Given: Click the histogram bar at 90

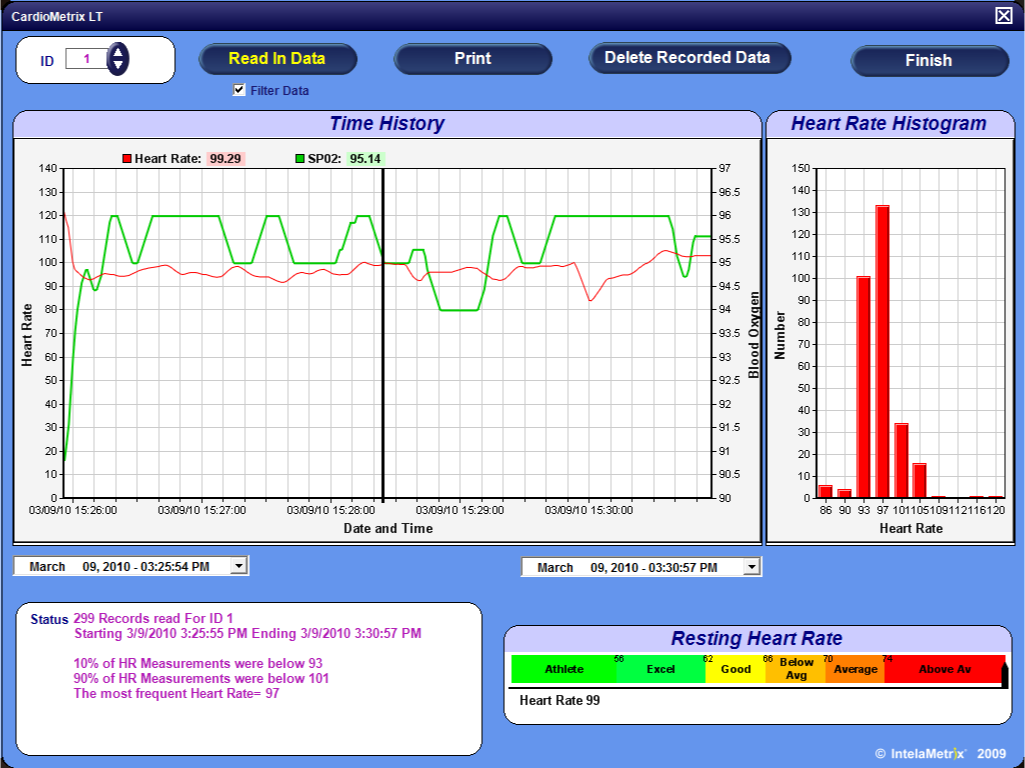Looking at the screenshot, I should (x=845, y=493).
